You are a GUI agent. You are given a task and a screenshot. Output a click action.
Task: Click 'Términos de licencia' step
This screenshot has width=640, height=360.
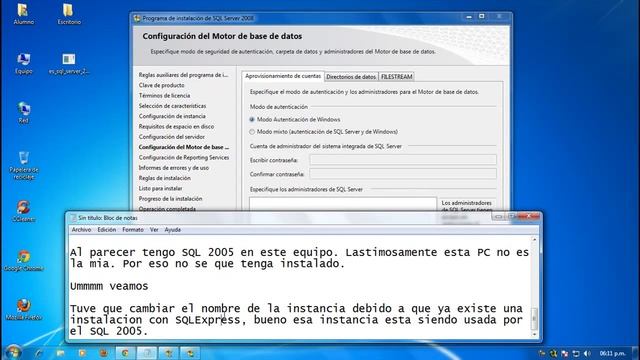[164, 96]
